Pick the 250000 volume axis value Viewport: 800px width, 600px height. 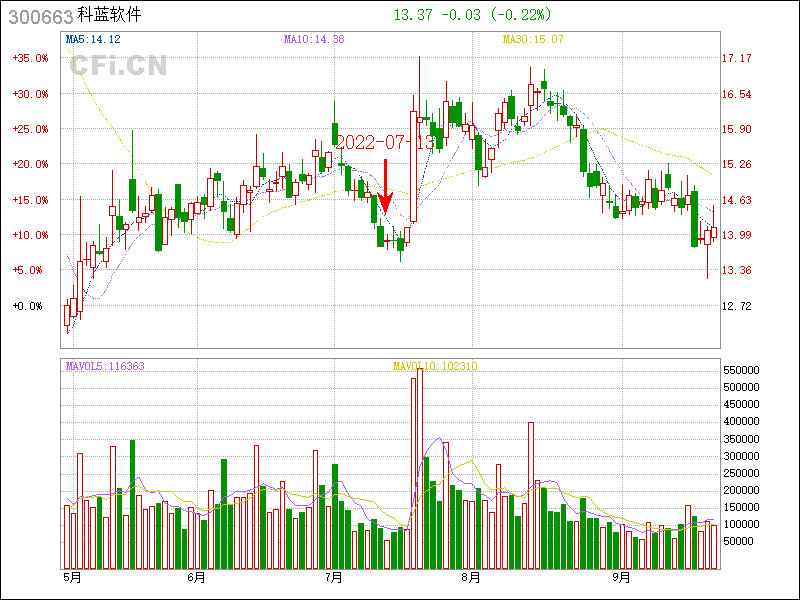point(741,473)
